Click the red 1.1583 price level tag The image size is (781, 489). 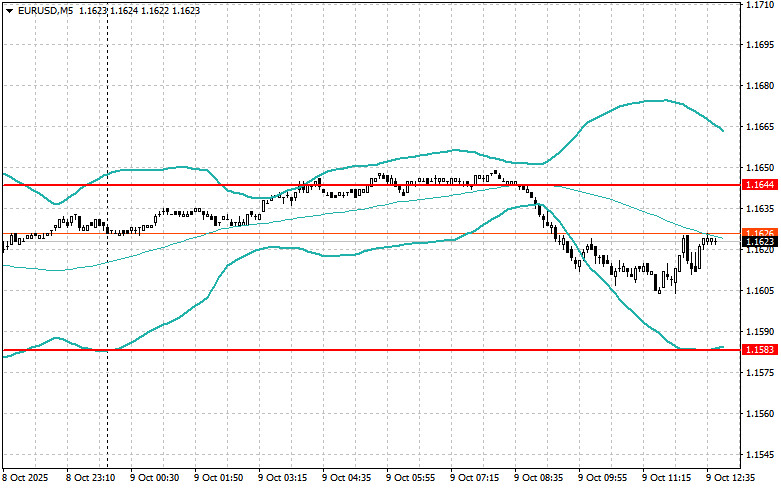[x=760, y=350]
